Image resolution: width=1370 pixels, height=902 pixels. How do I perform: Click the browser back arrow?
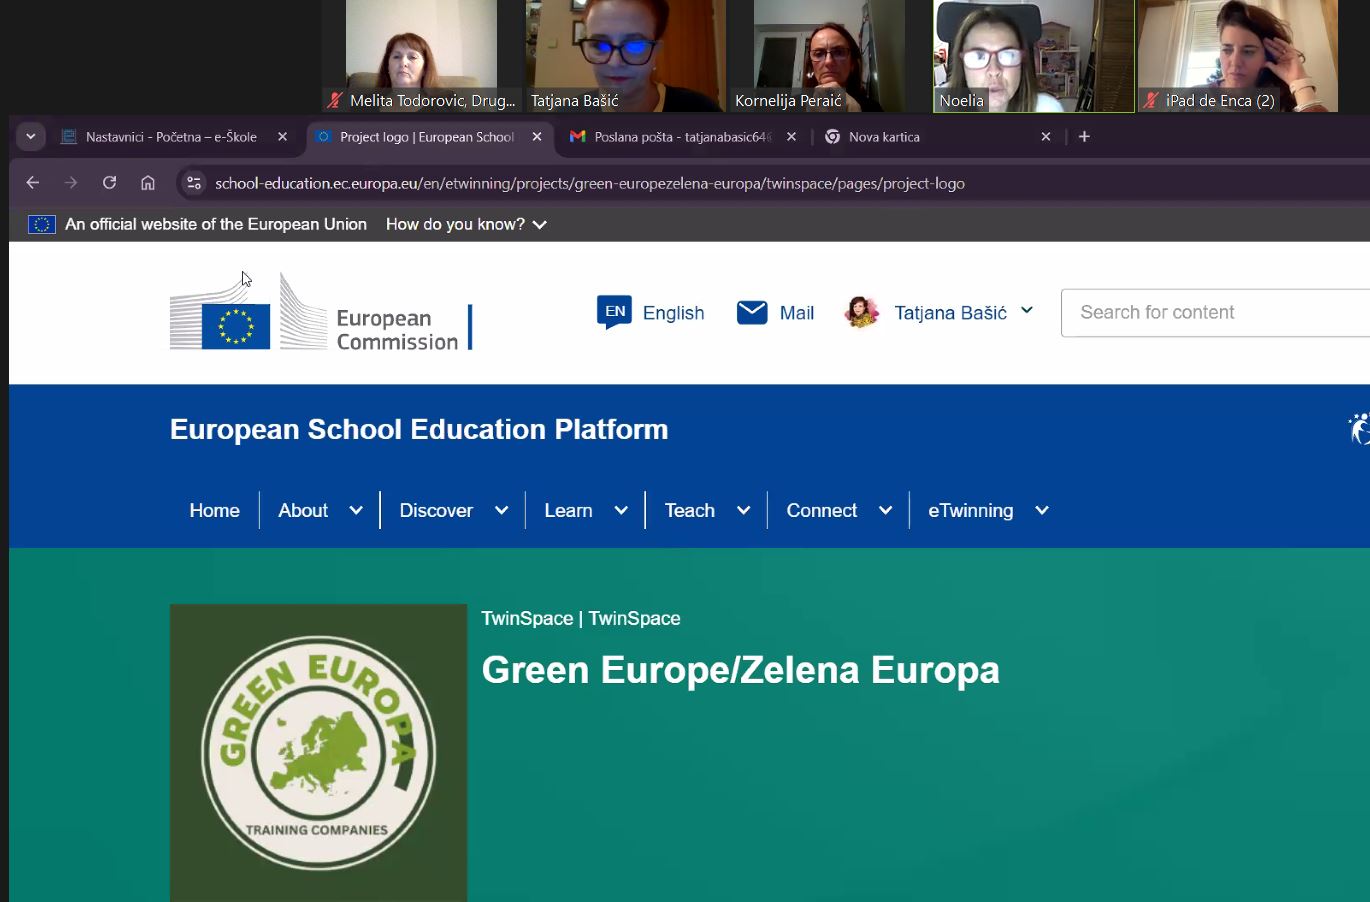pyautogui.click(x=32, y=183)
